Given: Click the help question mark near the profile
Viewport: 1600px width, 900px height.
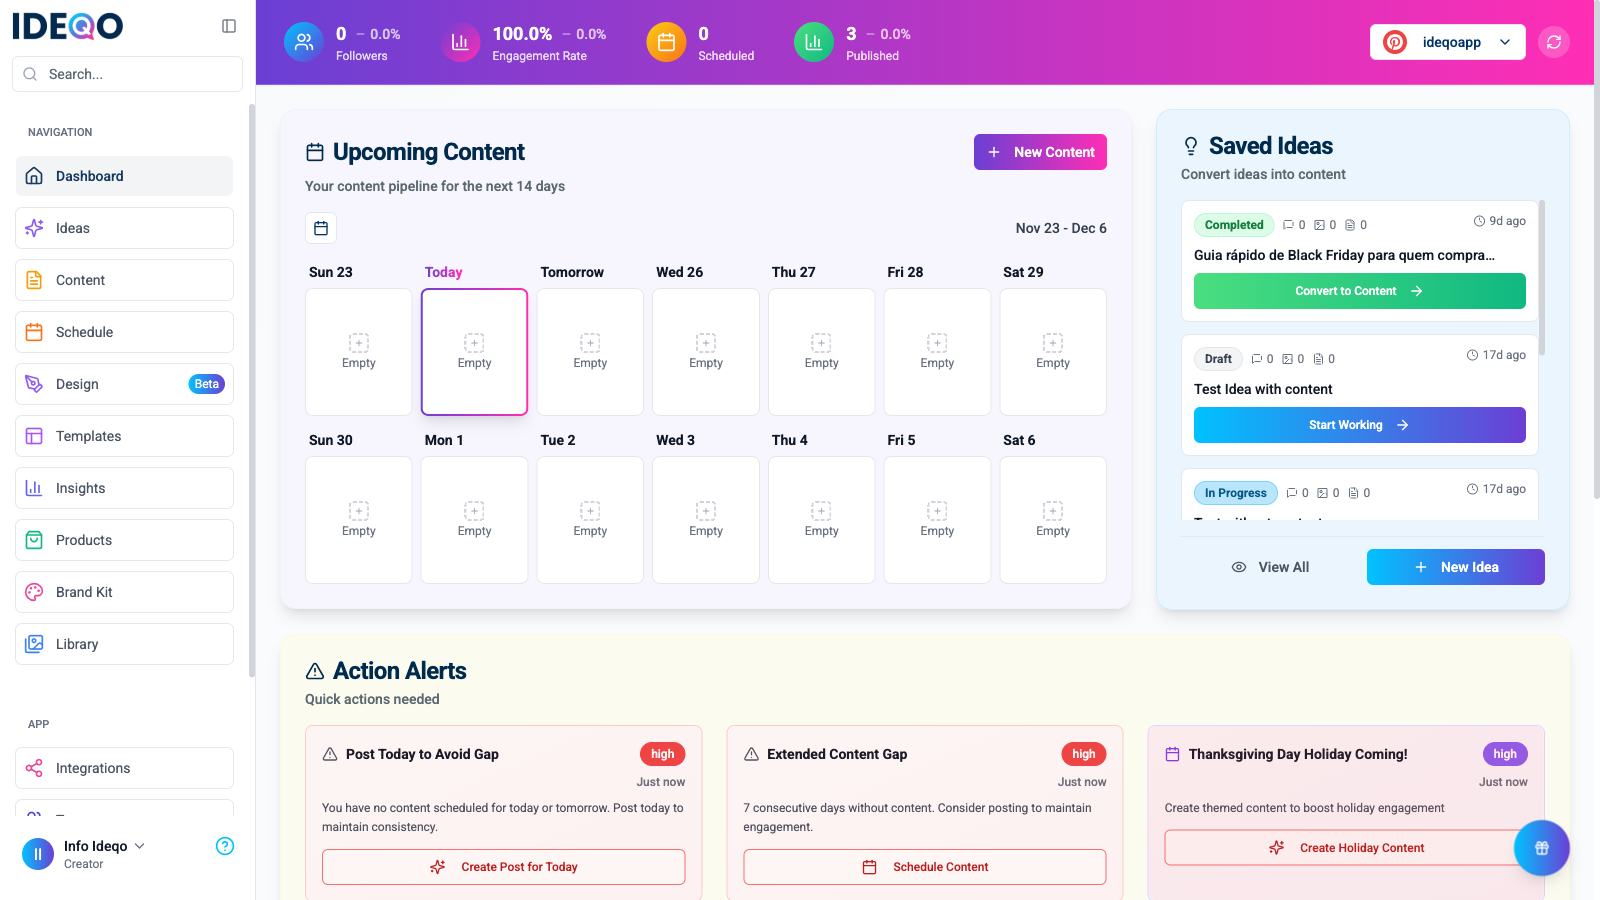Looking at the screenshot, I should (225, 846).
